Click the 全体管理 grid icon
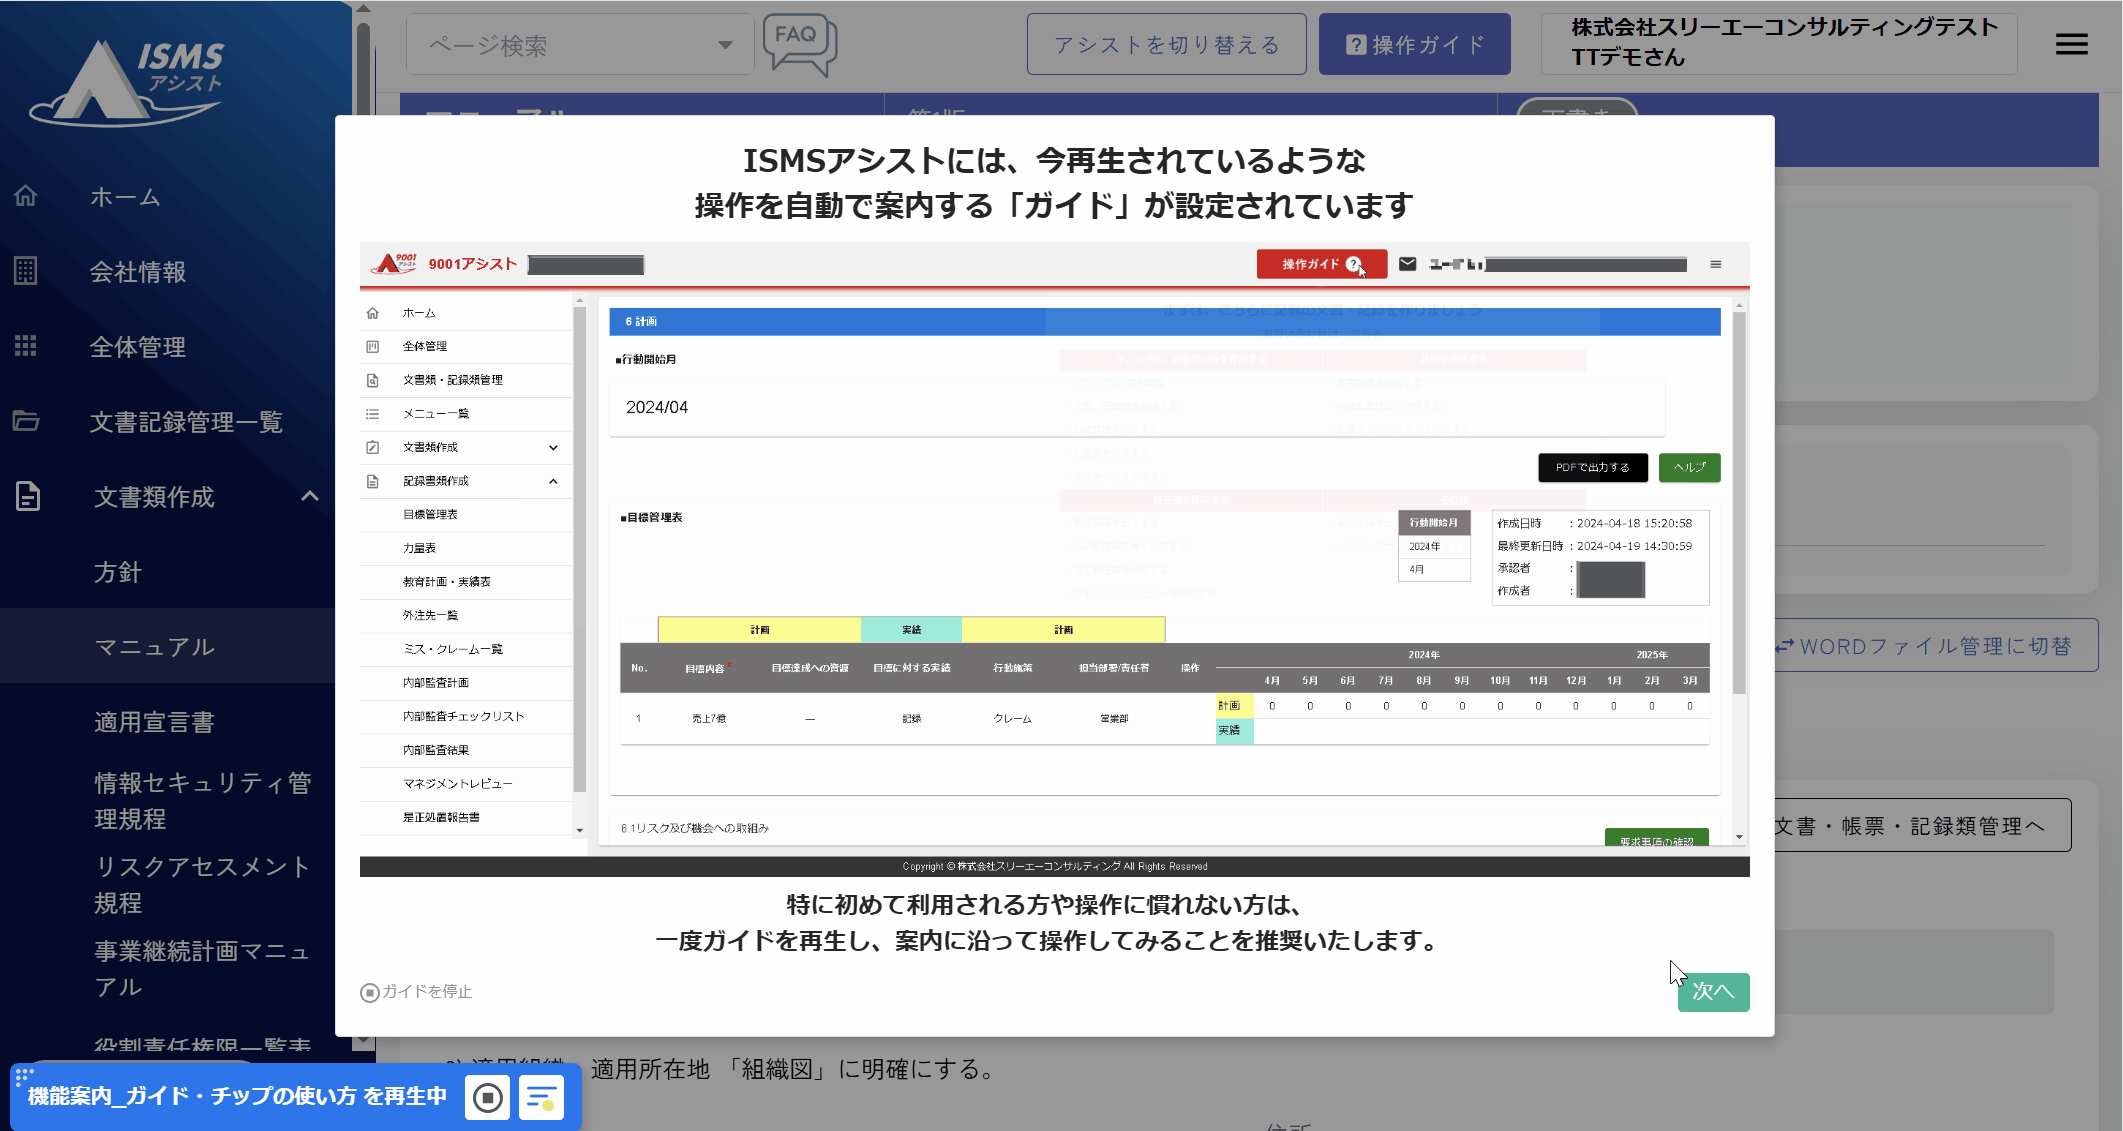The height and width of the screenshot is (1131, 2123). point(26,346)
